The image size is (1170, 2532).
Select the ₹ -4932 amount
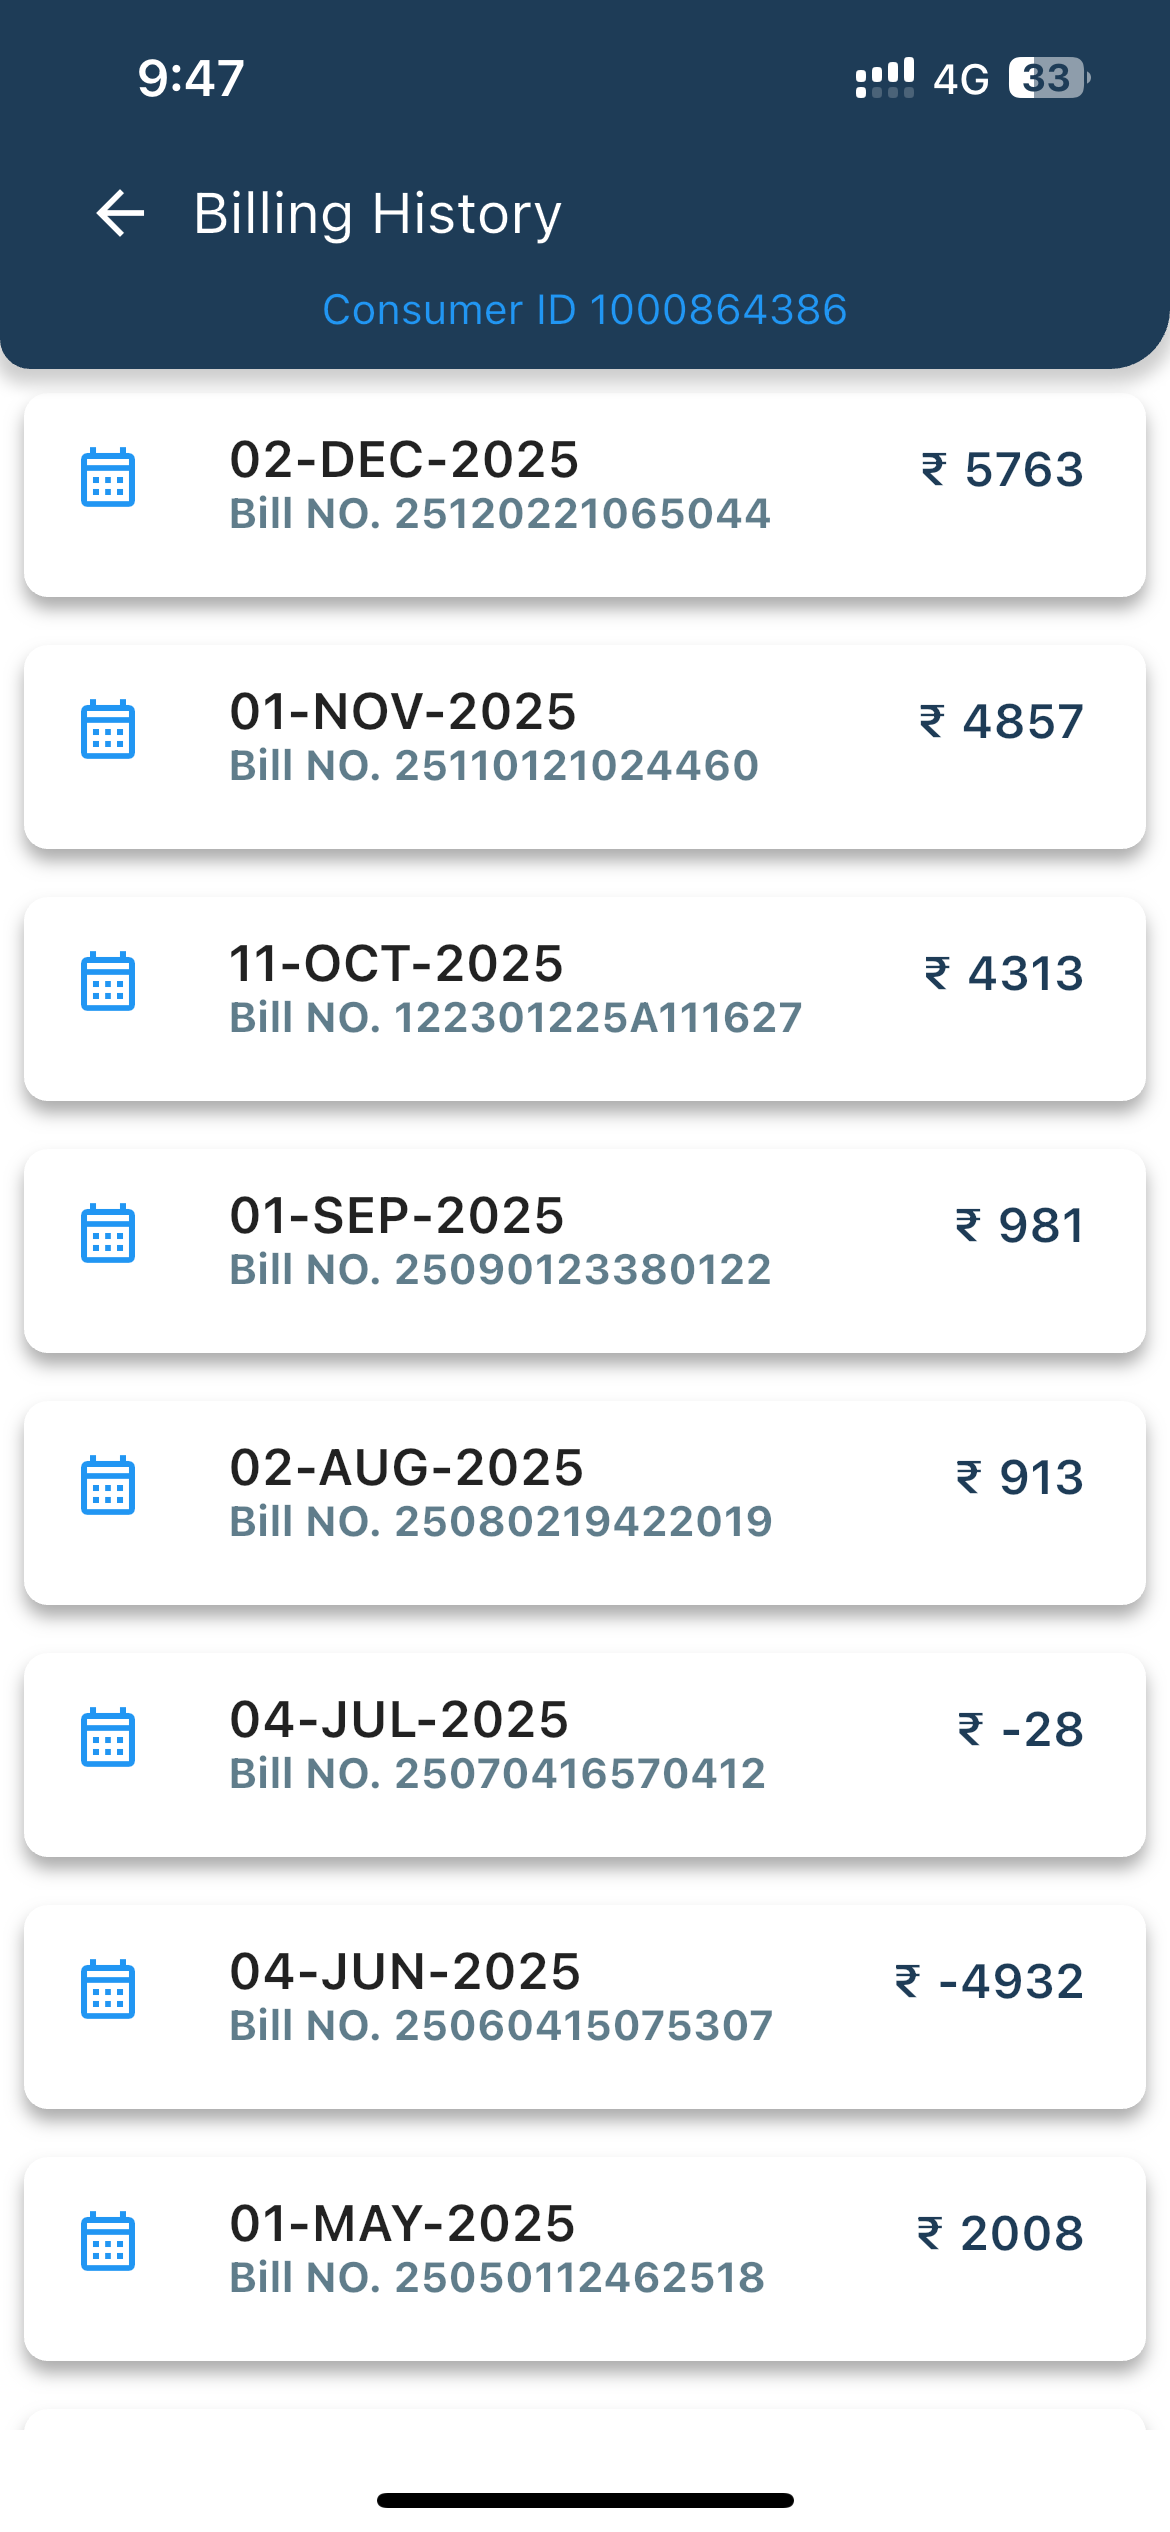click(990, 1982)
